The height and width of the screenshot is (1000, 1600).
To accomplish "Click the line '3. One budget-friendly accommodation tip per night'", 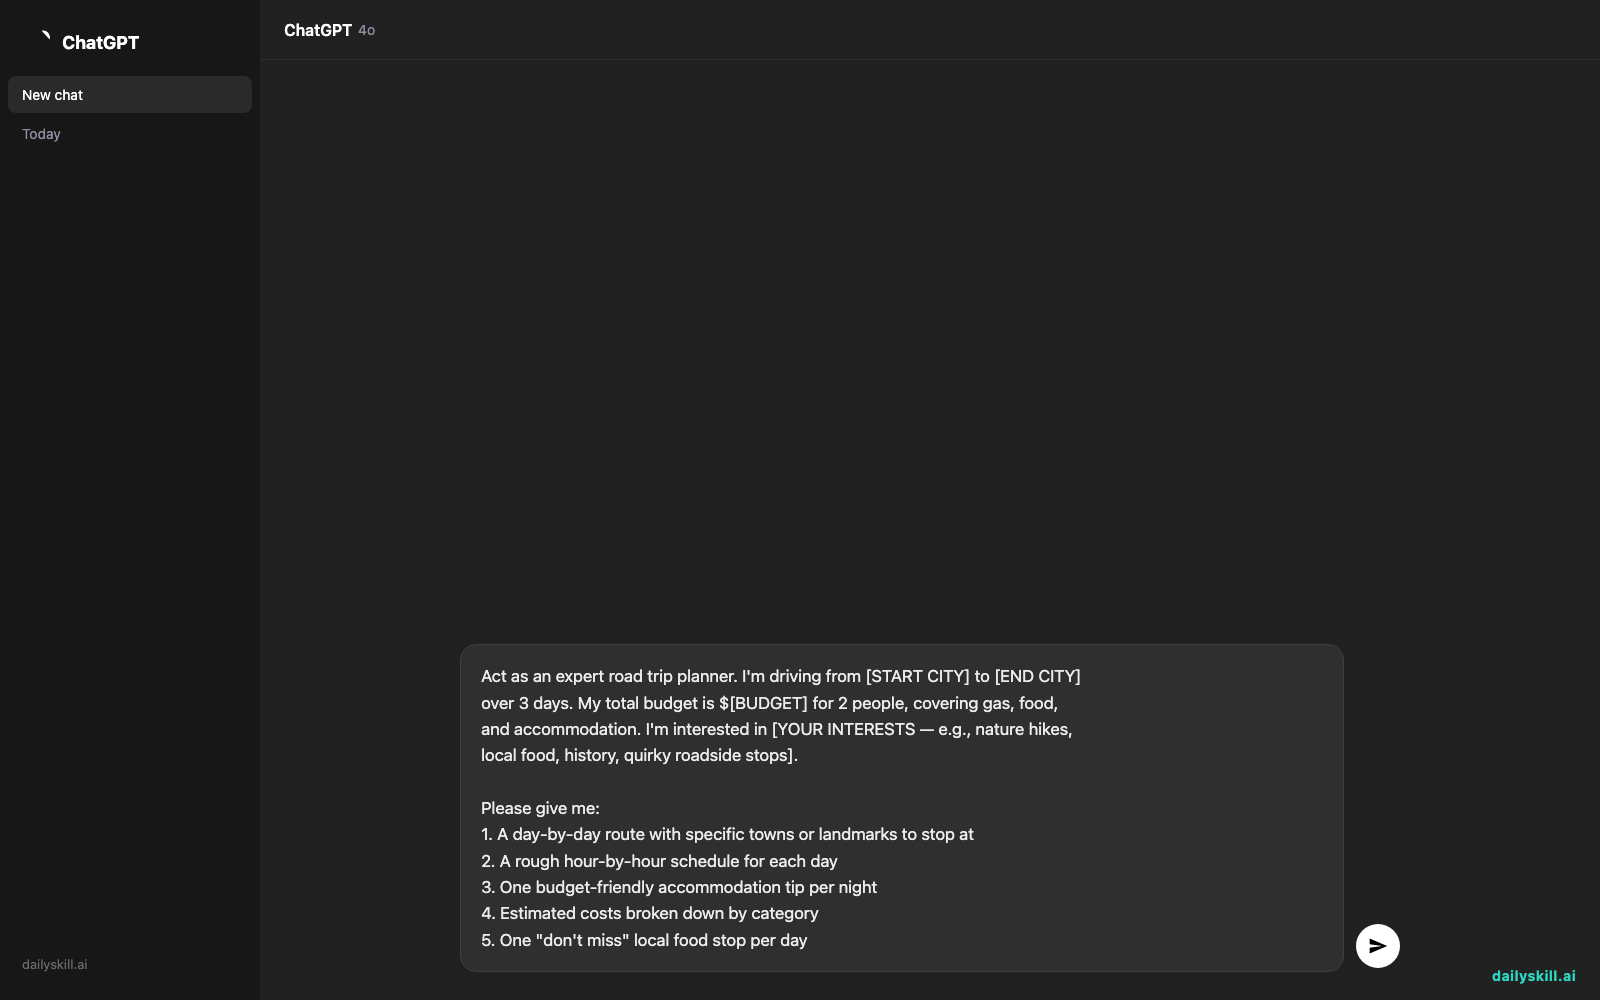I will [x=679, y=887].
